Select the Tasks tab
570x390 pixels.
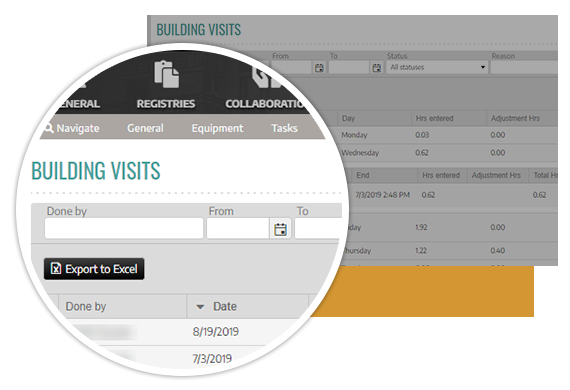[x=284, y=128]
